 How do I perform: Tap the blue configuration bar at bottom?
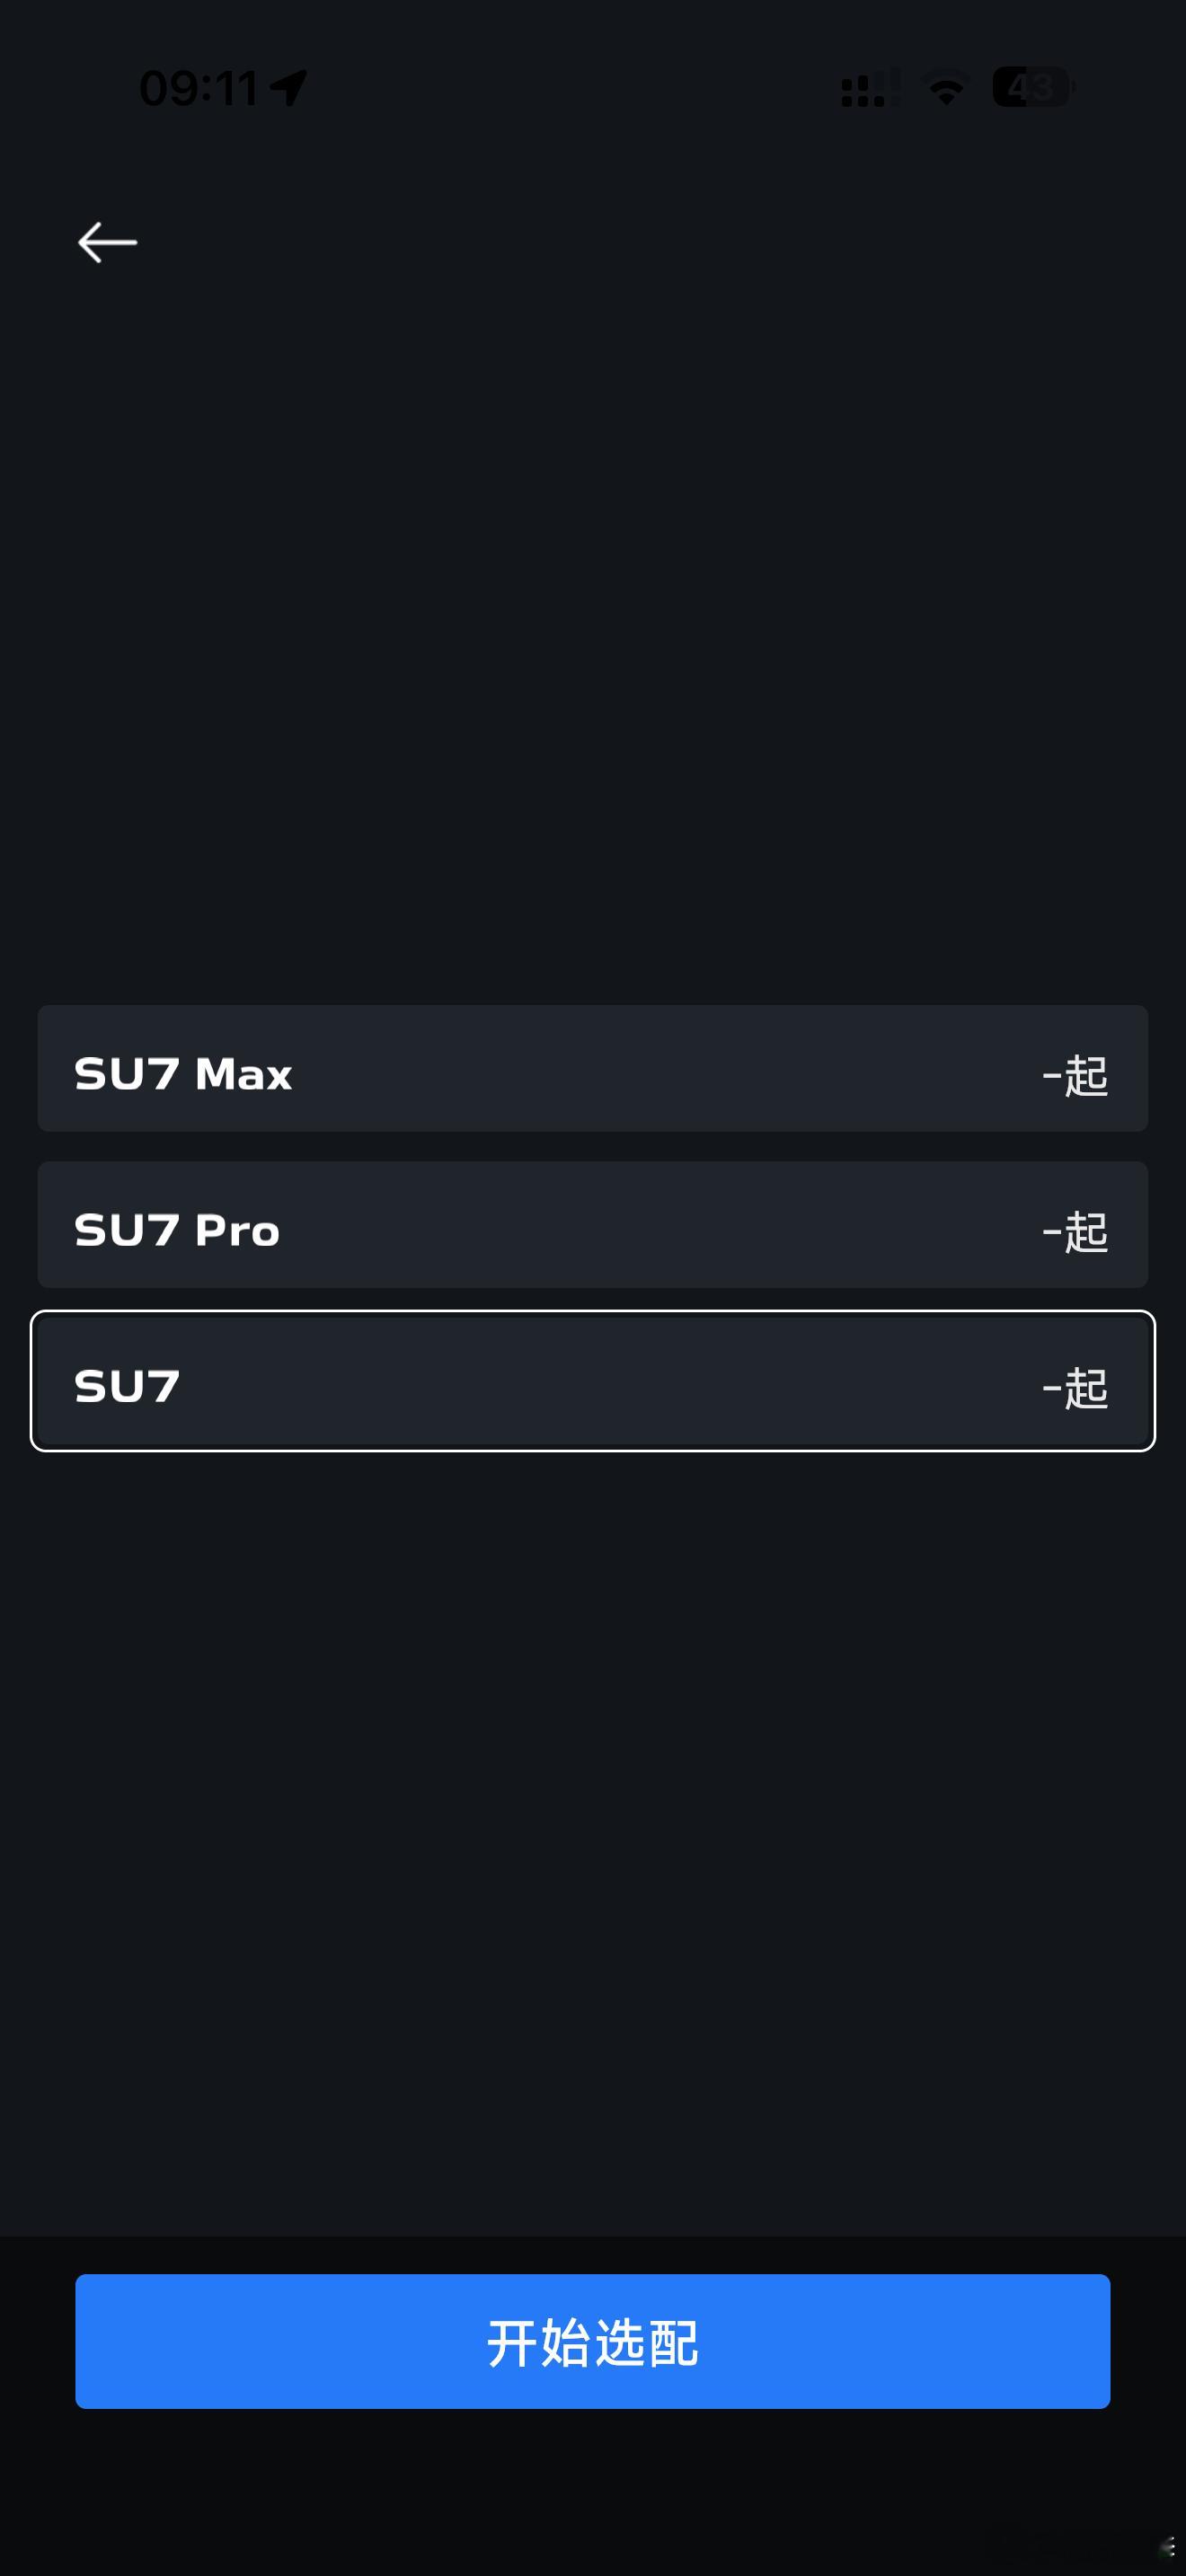[x=593, y=2342]
